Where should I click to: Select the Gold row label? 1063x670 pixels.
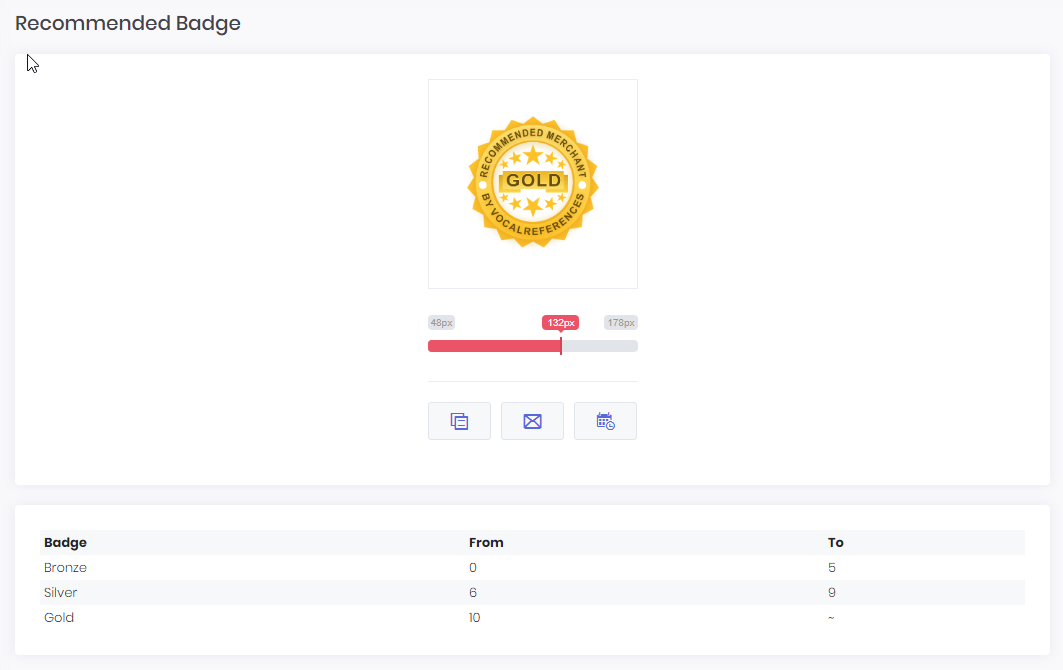[59, 618]
